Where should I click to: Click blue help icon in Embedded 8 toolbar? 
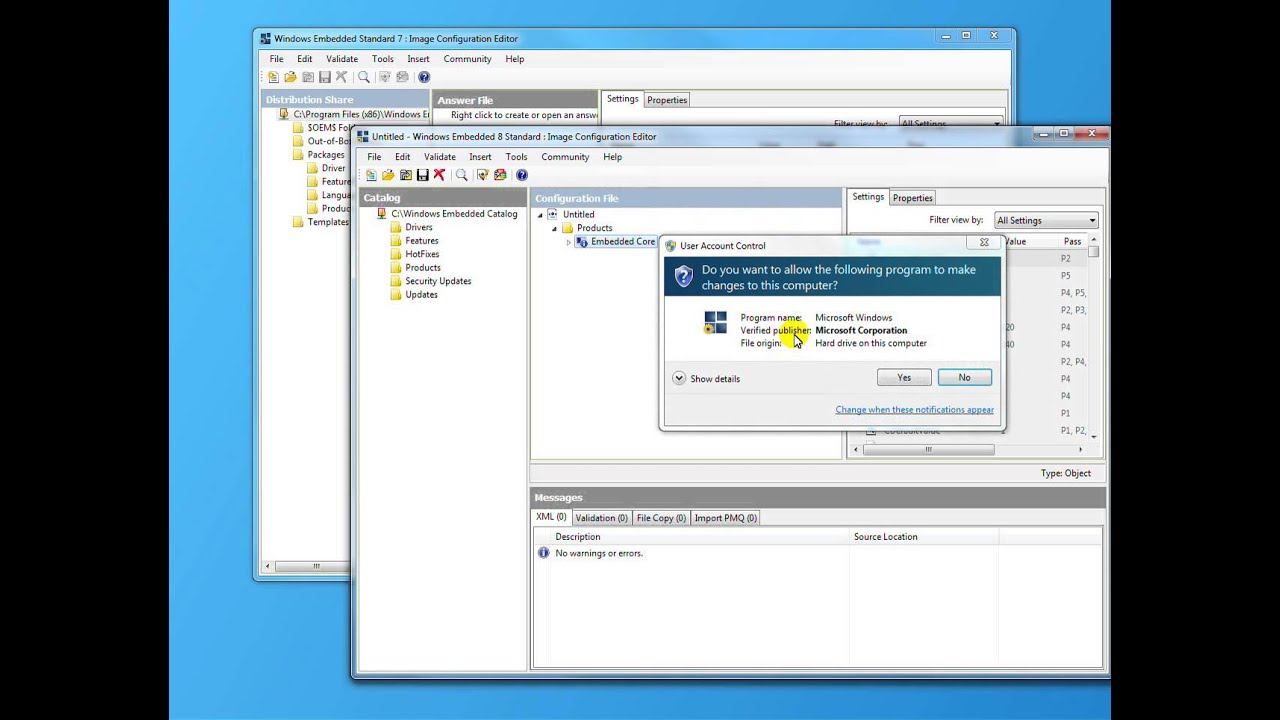522,175
